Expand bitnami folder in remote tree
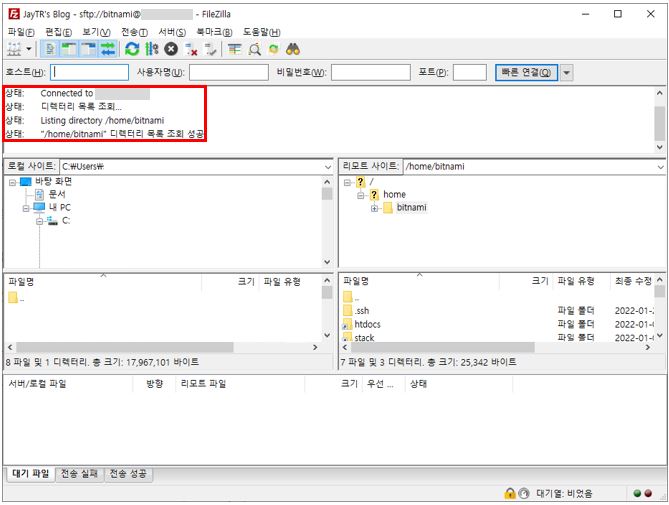The height and width of the screenshot is (505, 669). [x=374, y=208]
